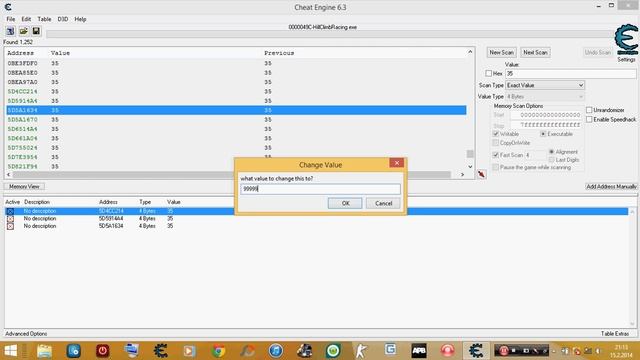Click the Next Scan button
This screenshot has width=640, height=360.
[x=535, y=53]
